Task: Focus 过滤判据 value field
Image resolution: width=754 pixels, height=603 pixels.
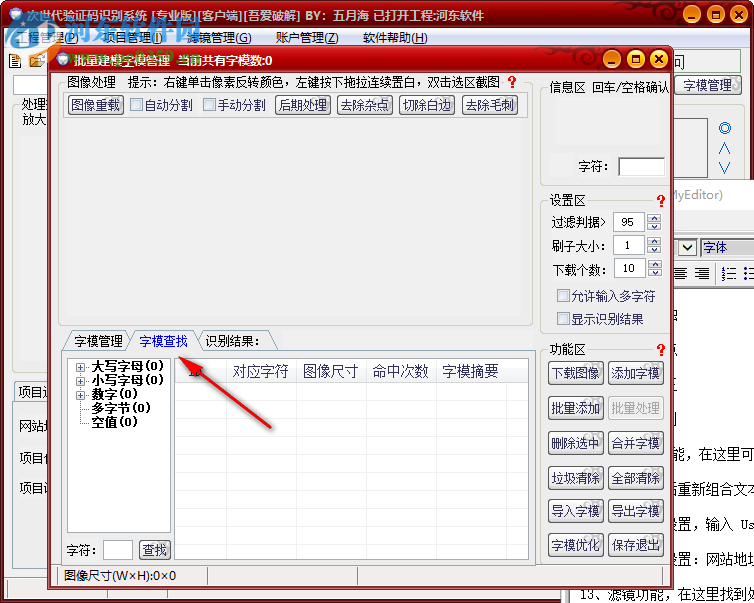Action: tap(629, 222)
